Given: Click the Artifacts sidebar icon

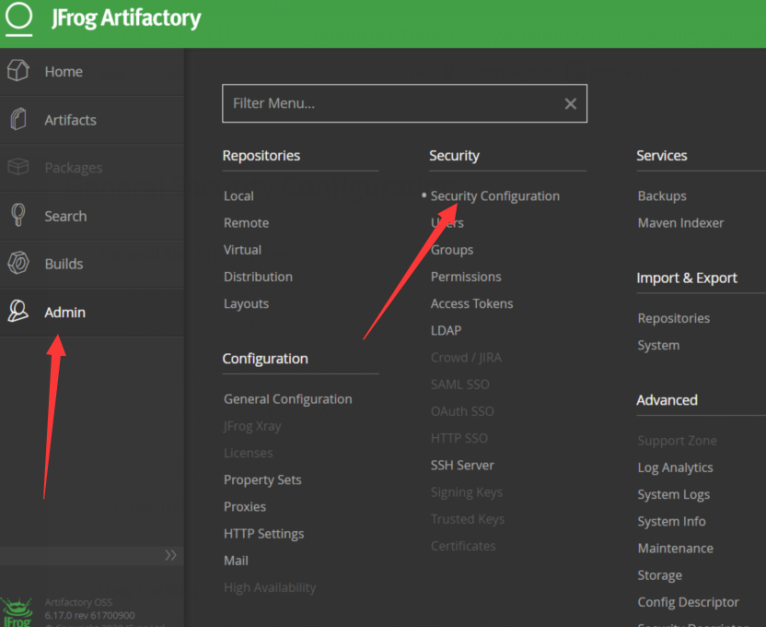Looking at the screenshot, I should [x=18, y=119].
